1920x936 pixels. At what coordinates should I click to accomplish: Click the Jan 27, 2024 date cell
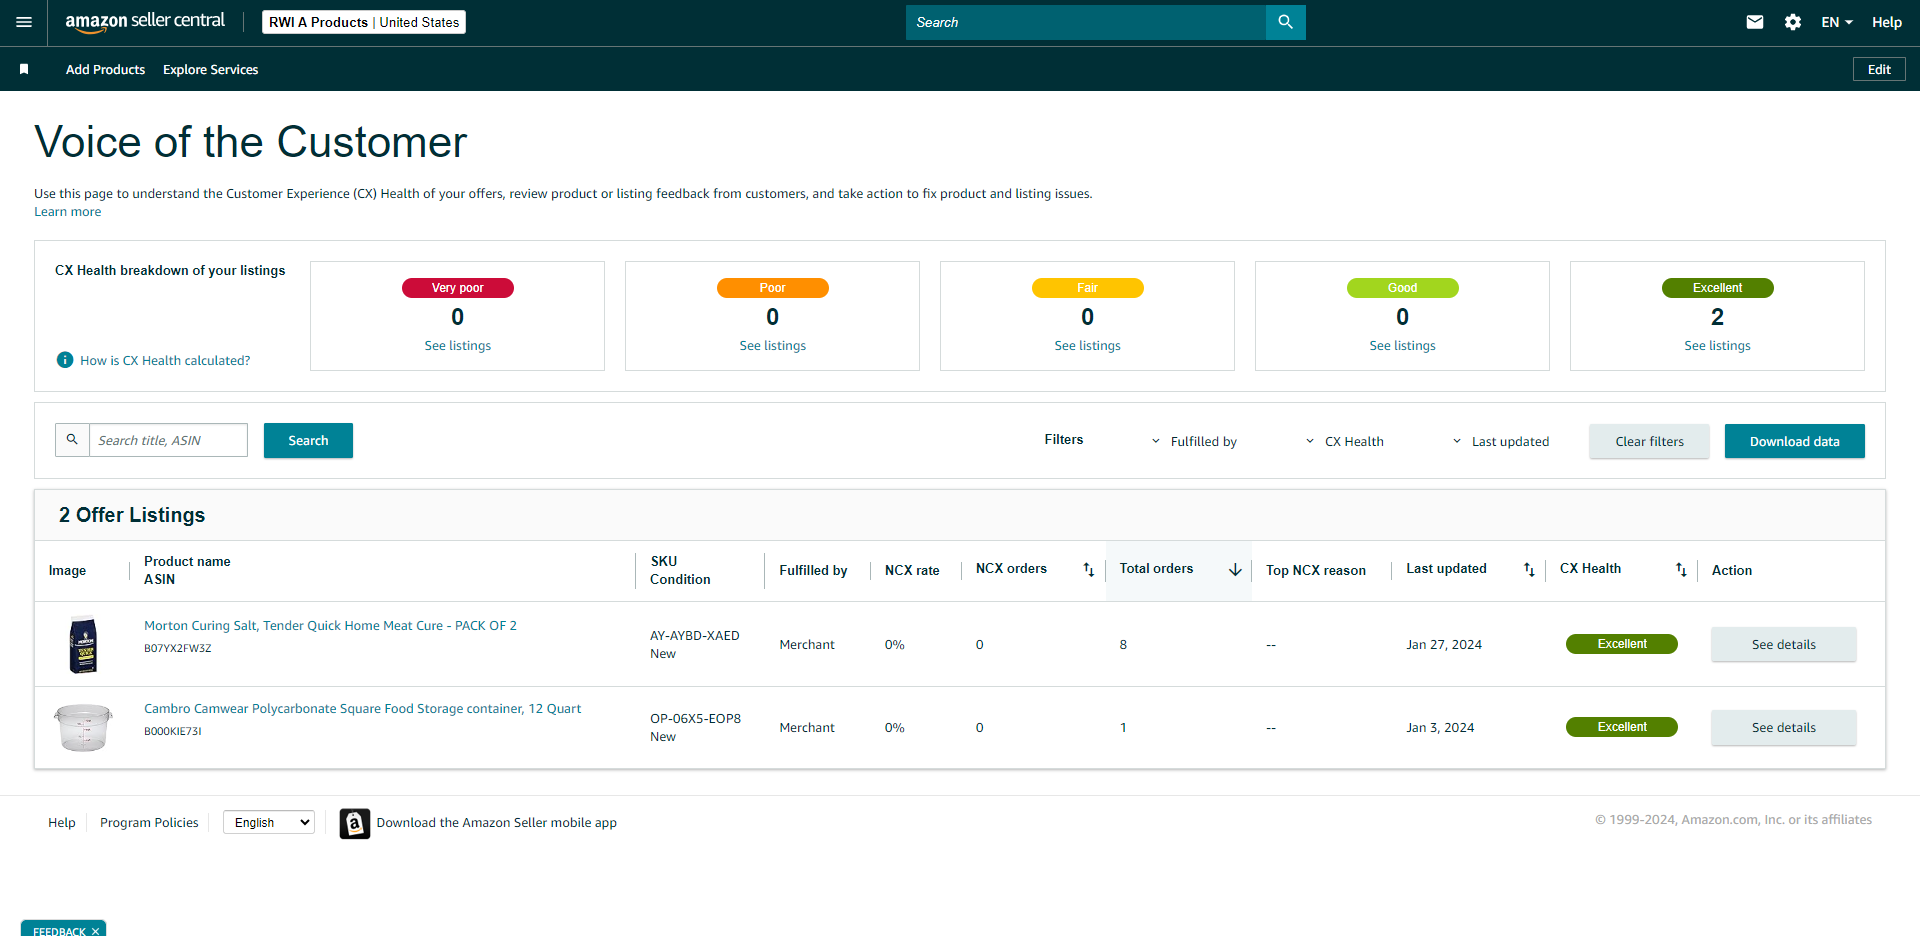[x=1444, y=644]
